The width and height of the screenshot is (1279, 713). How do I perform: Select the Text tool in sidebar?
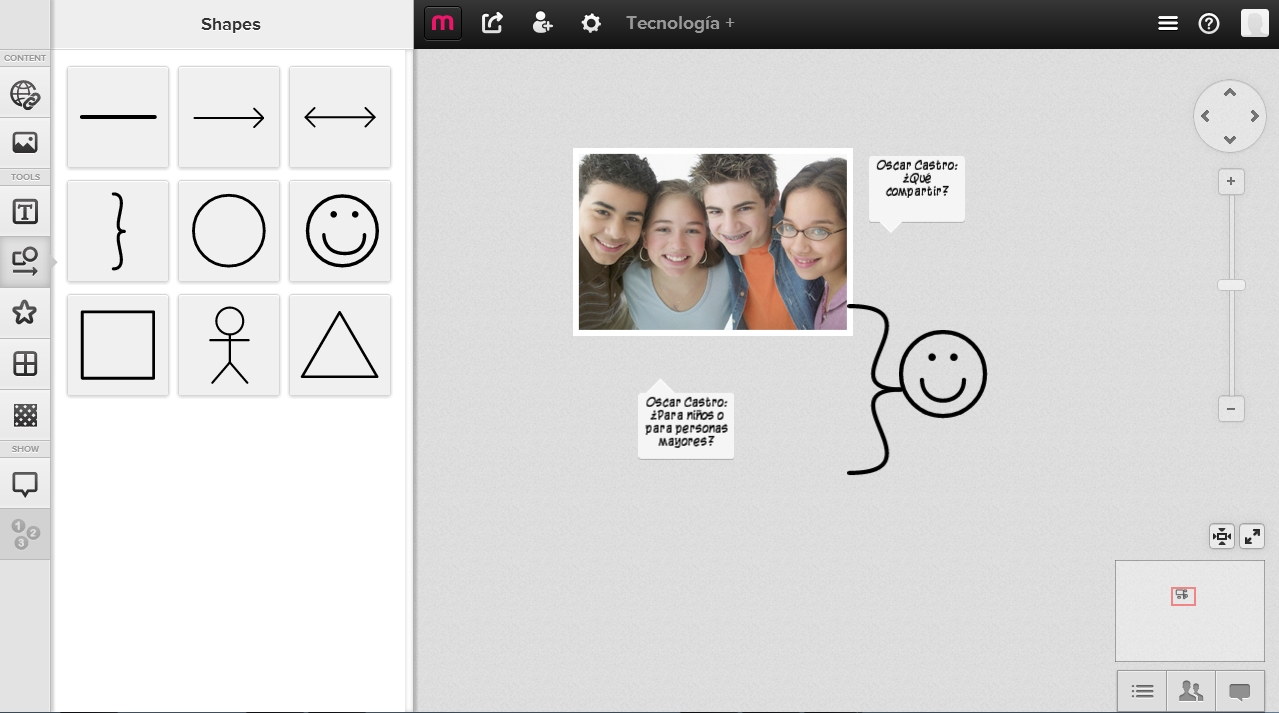pyautogui.click(x=25, y=212)
